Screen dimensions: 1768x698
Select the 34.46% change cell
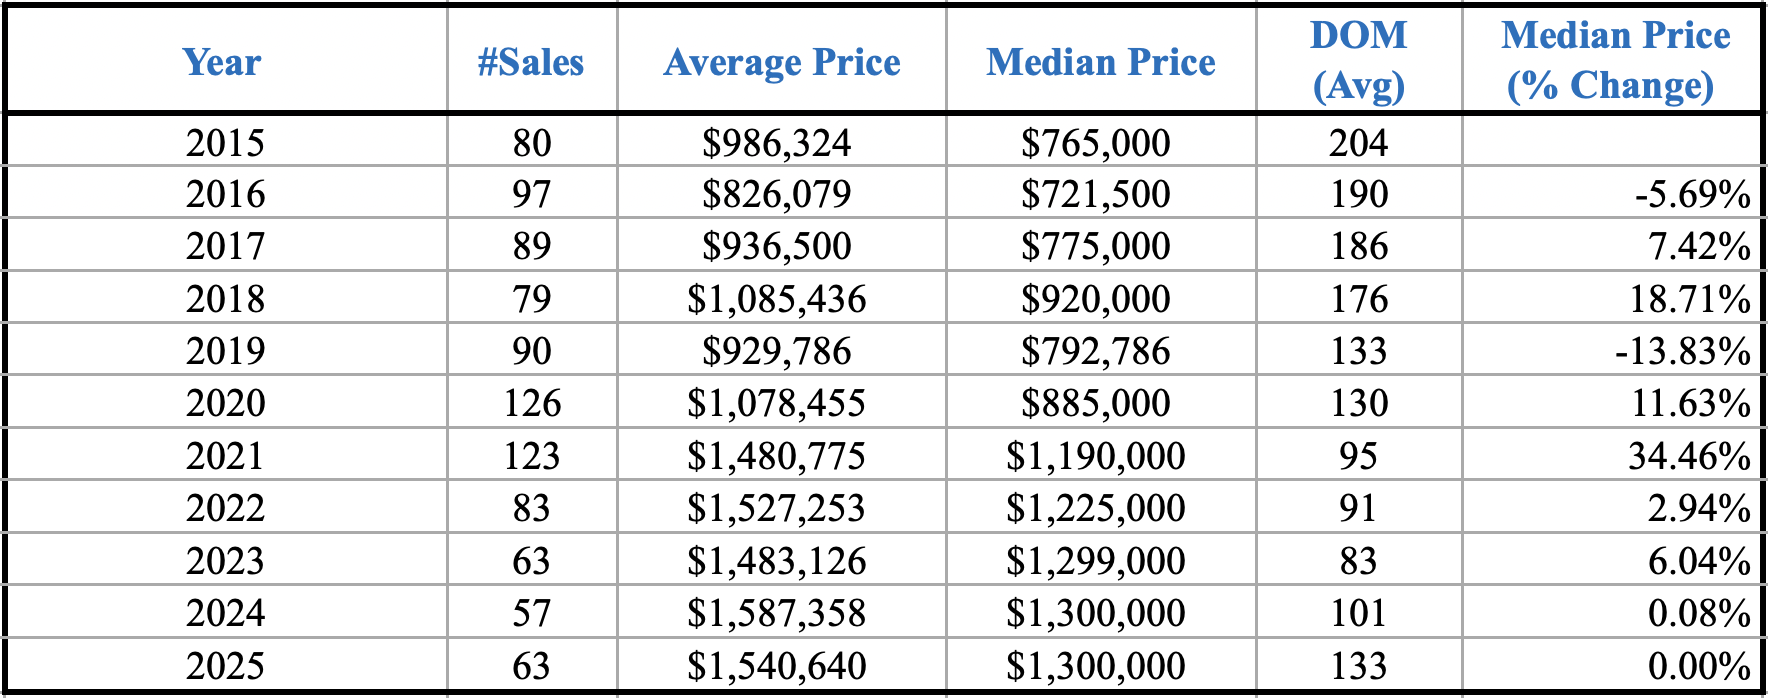[1689, 456]
